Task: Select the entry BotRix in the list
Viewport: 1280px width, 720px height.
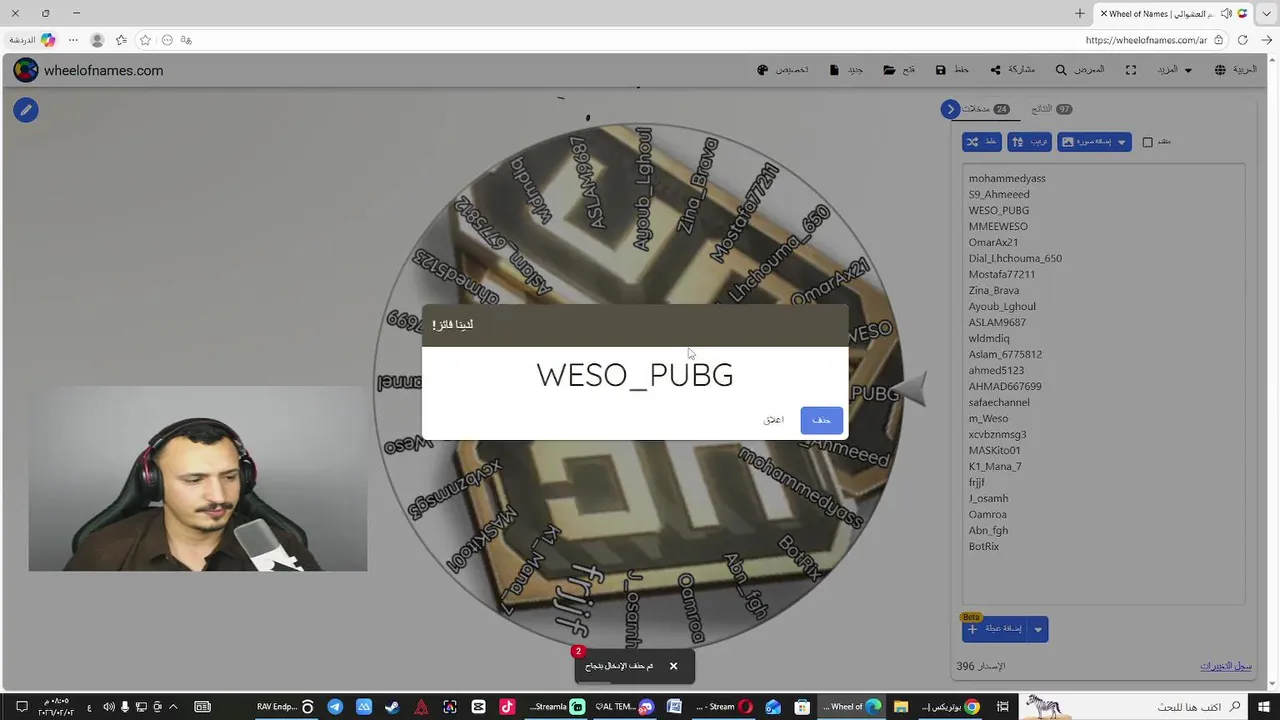Action: [984, 546]
